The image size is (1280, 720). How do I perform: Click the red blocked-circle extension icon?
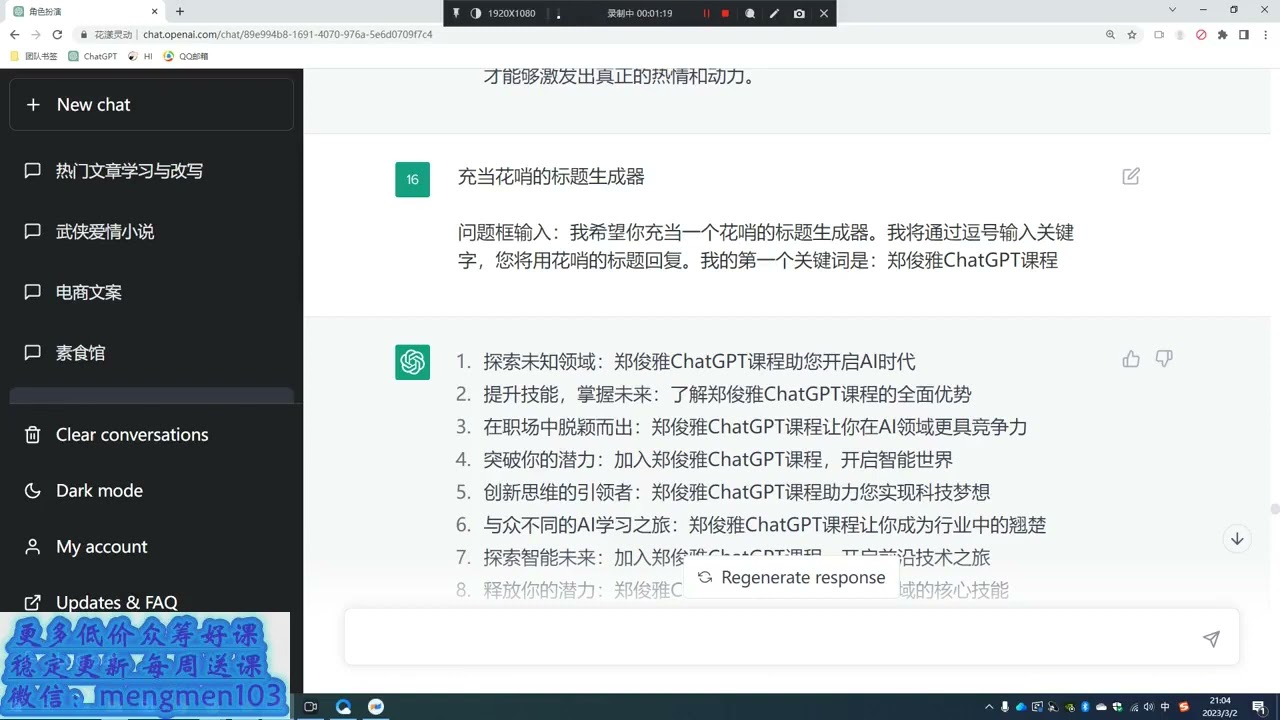(x=1201, y=34)
